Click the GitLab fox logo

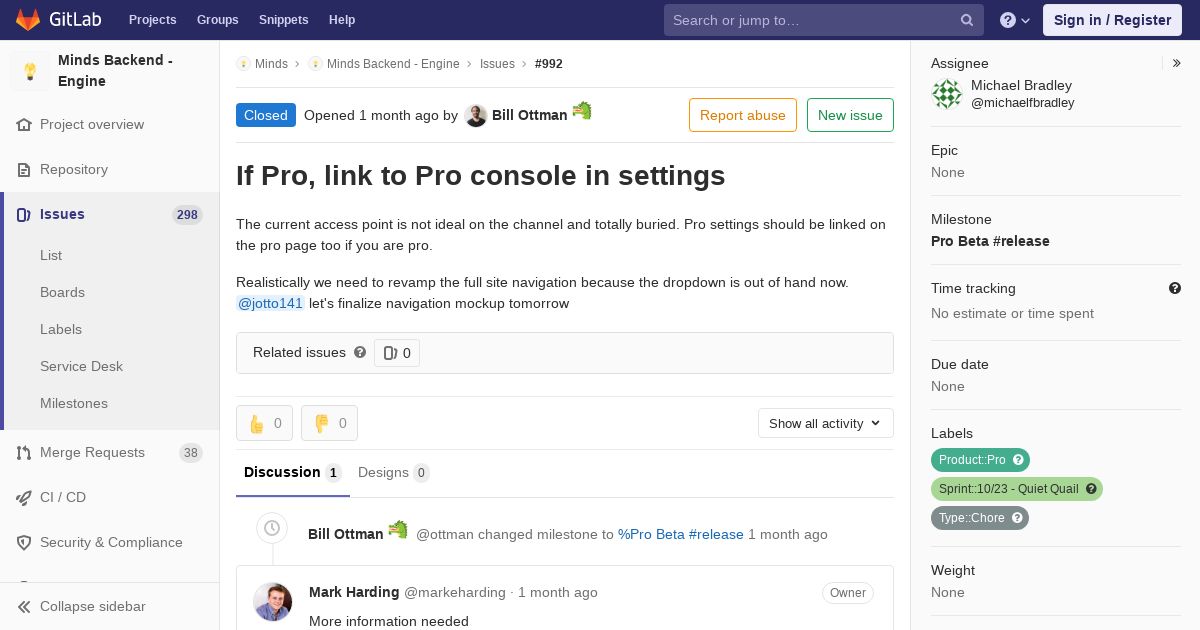tap(28, 20)
